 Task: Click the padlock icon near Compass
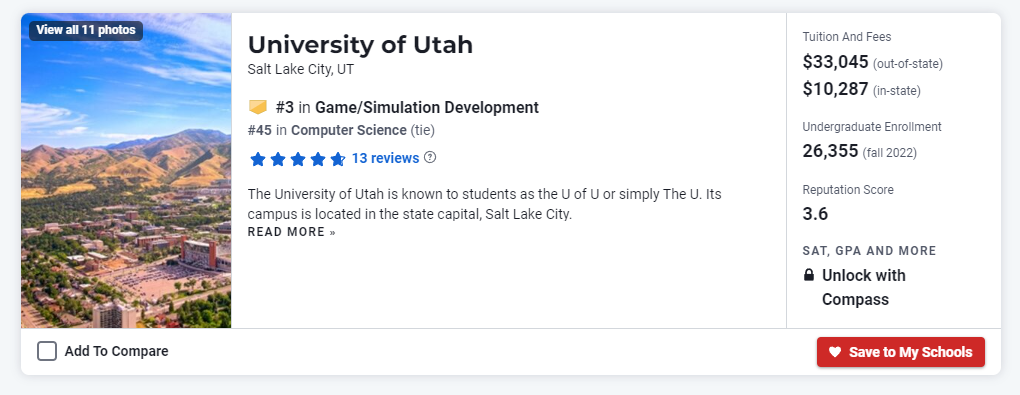(809, 275)
